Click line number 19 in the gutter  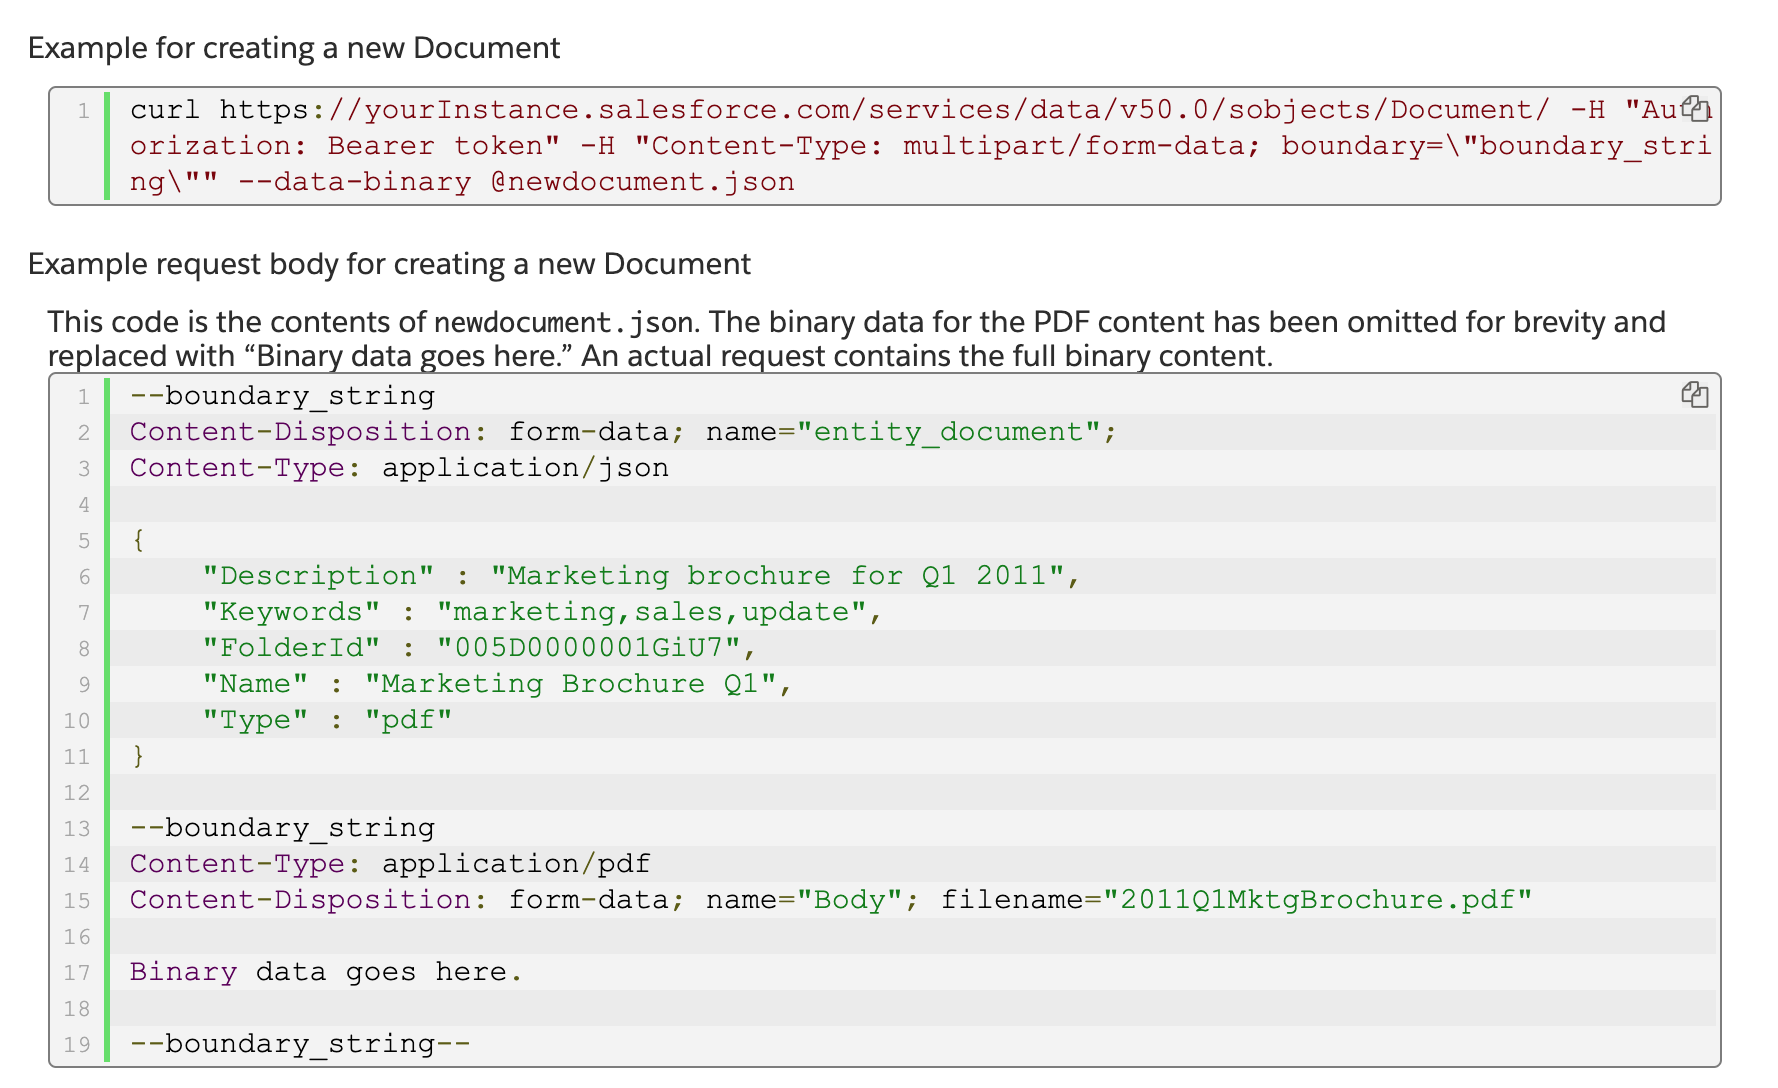tap(77, 1045)
